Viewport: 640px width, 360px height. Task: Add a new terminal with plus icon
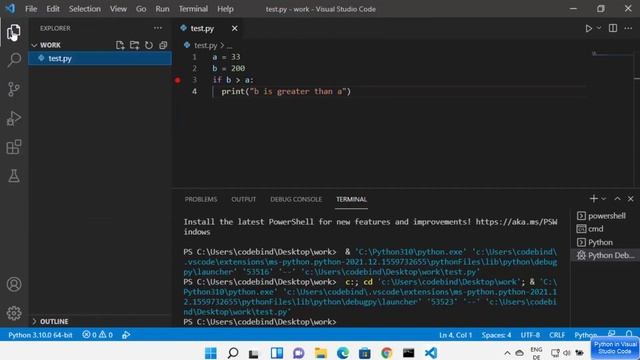[593, 199]
